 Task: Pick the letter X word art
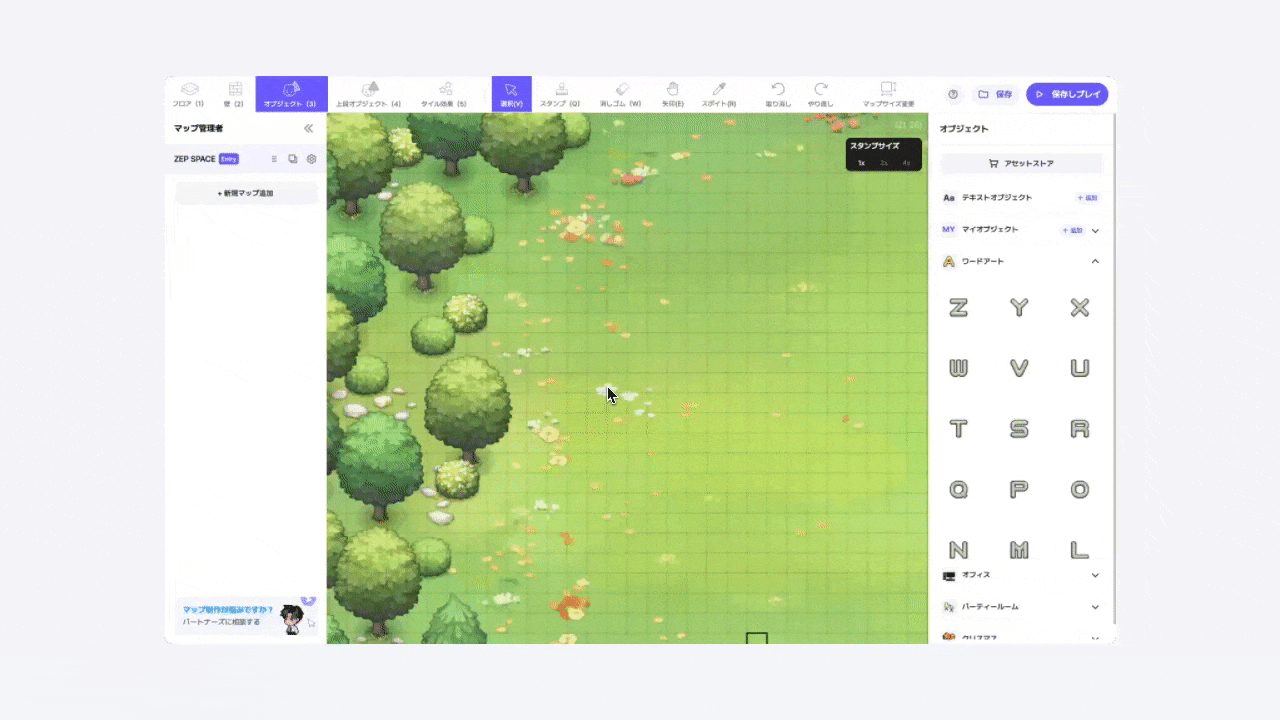[x=1080, y=308]
